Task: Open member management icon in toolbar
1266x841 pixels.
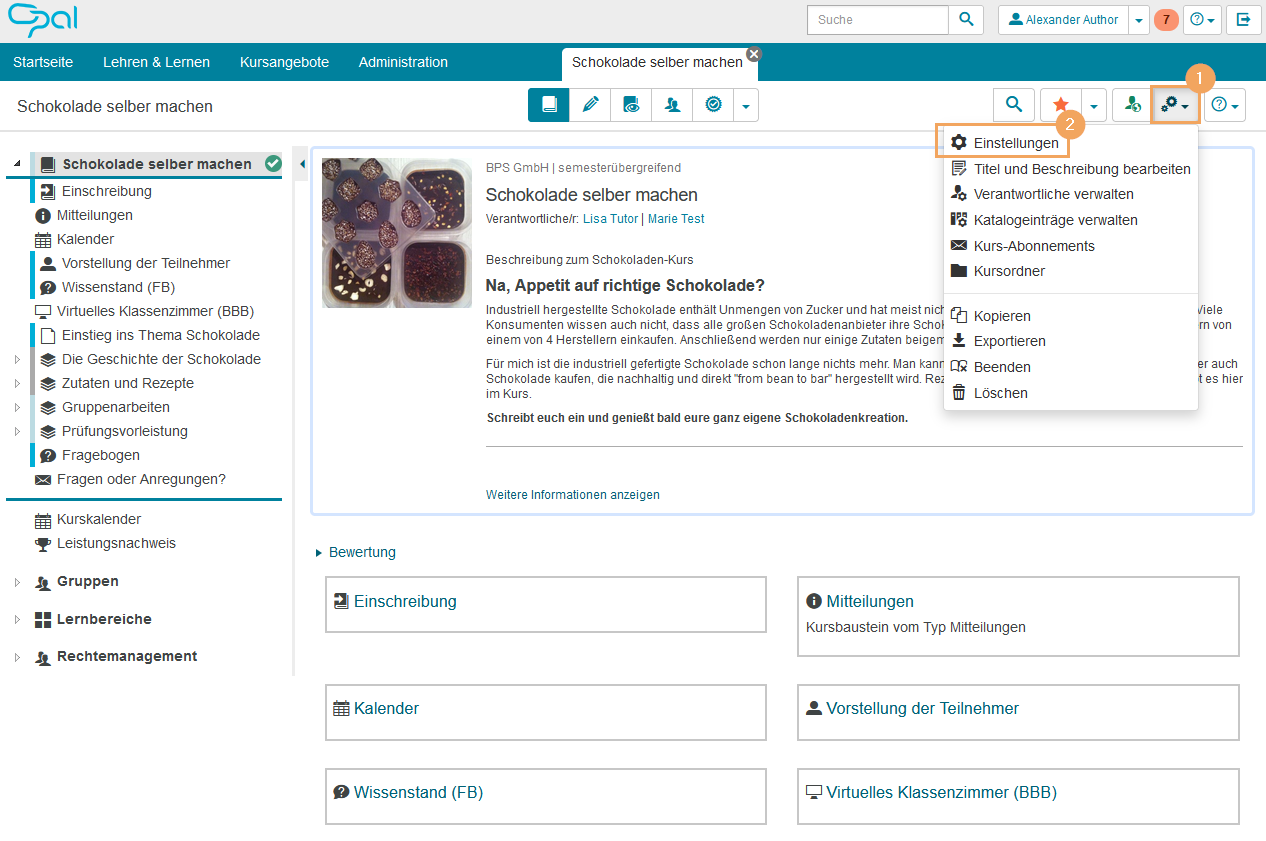Action: pyautogui.click(x=672, y=104)
